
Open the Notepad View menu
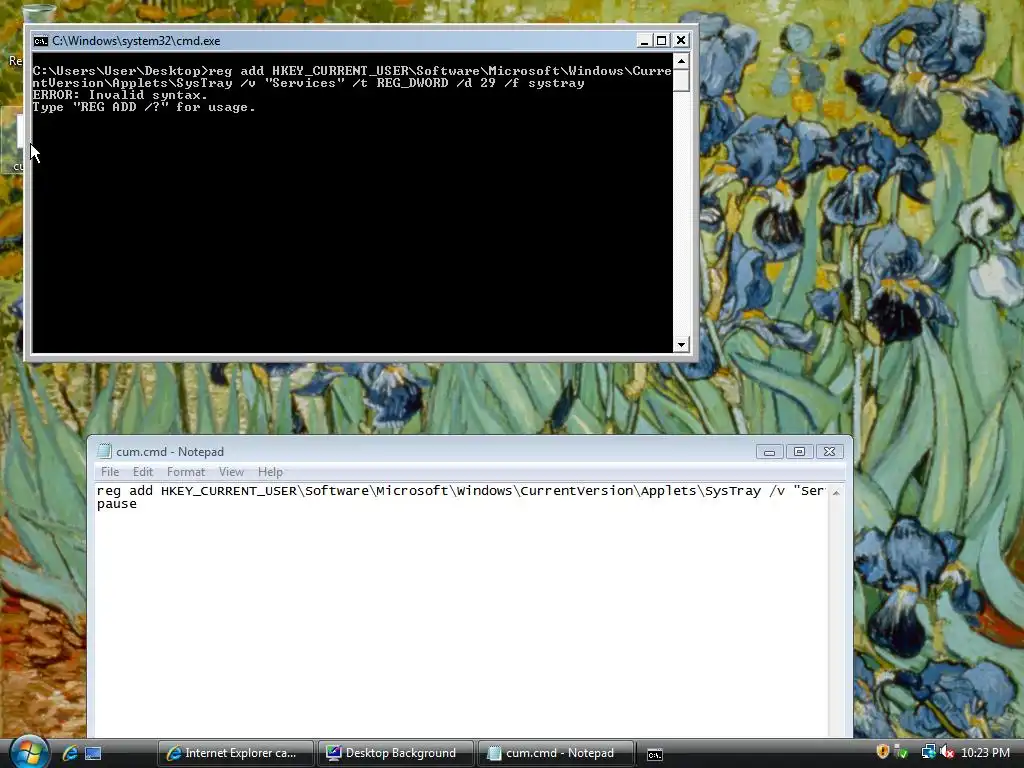click(231, 472)
